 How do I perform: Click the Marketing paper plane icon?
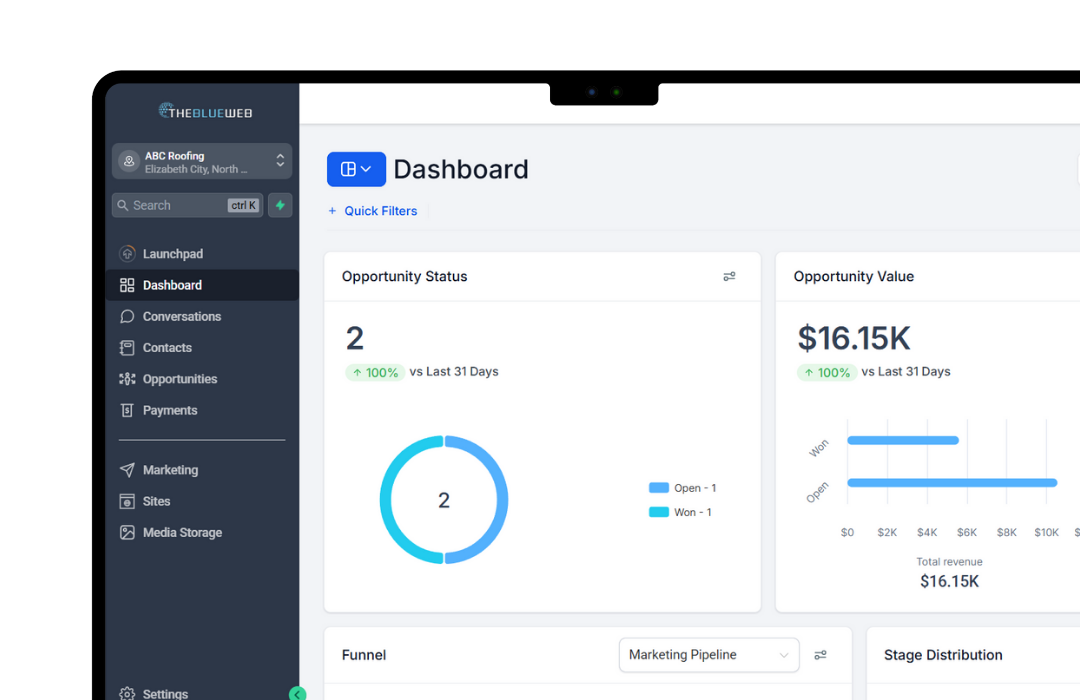(127, 470)
